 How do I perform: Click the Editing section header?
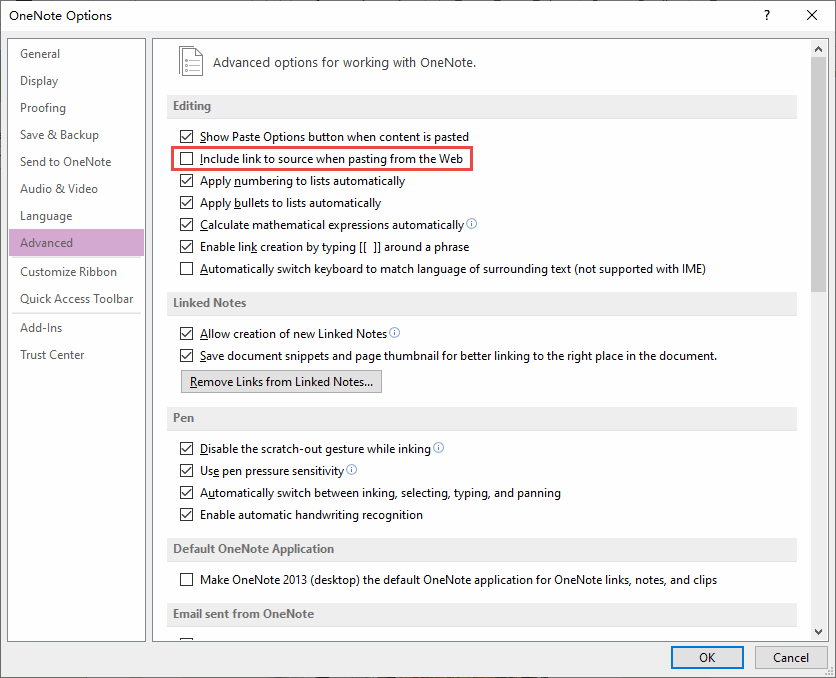(x=481, y=106)
